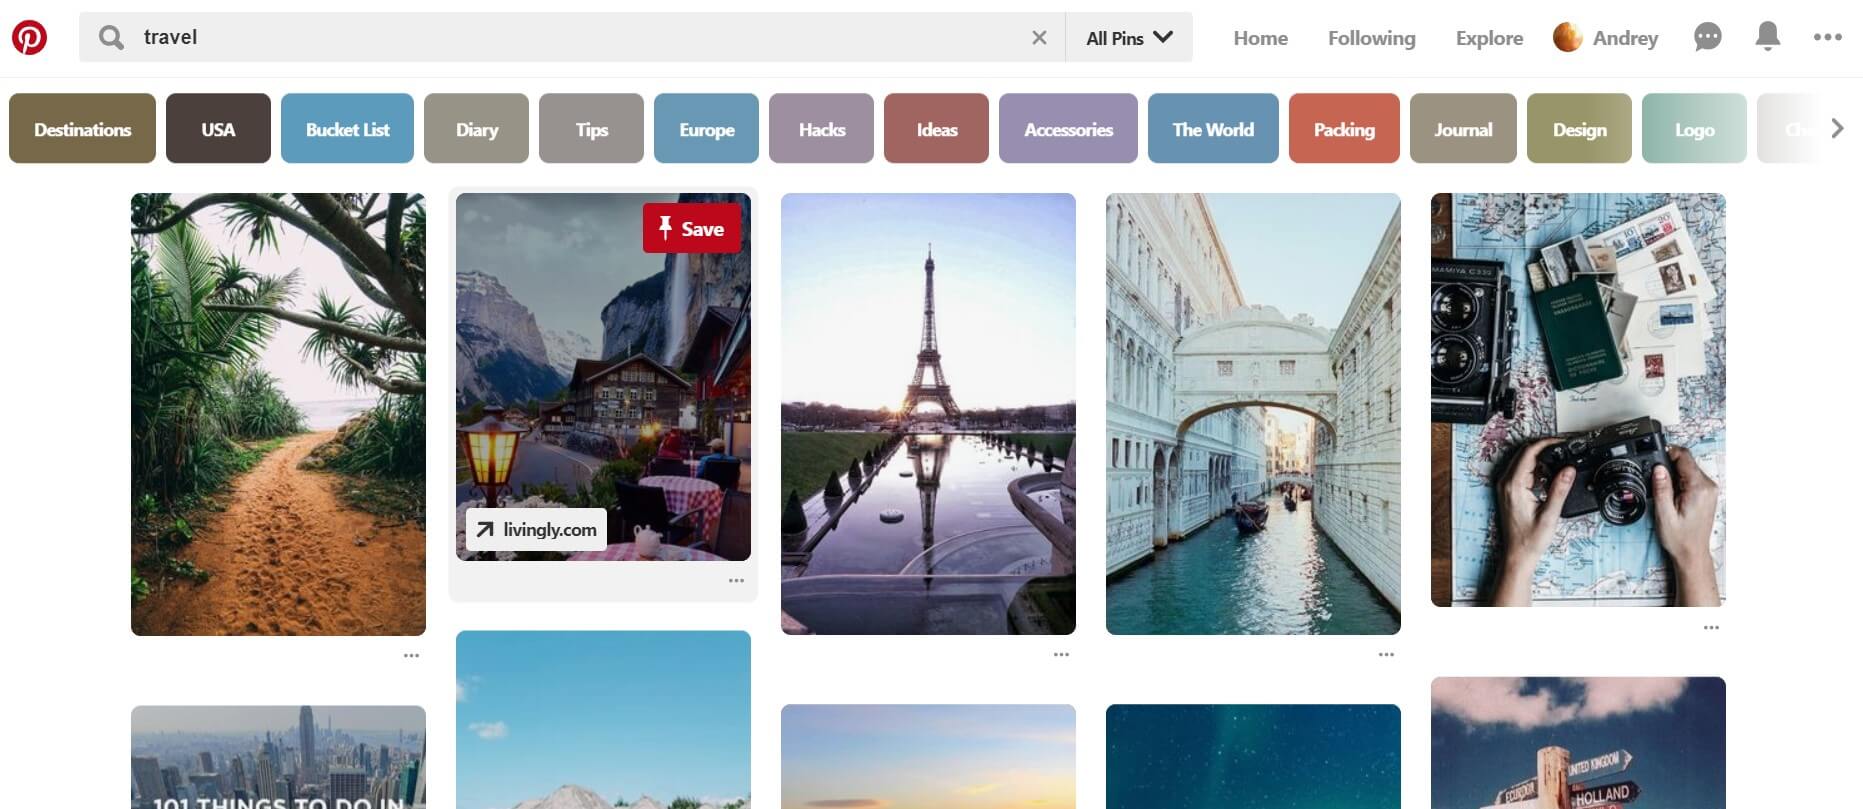
Task: Open options dots under jungle path pin
Action: pos(411,656)
